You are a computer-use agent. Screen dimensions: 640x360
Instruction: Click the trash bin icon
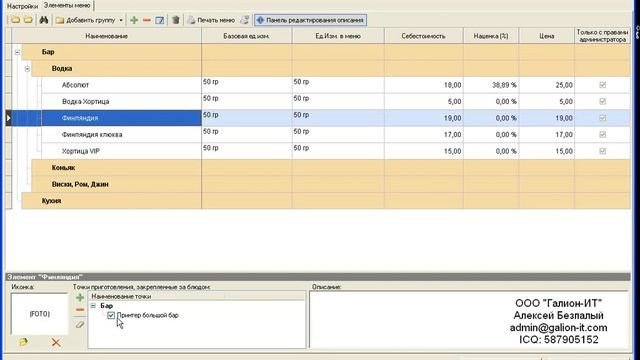[176, 20]
